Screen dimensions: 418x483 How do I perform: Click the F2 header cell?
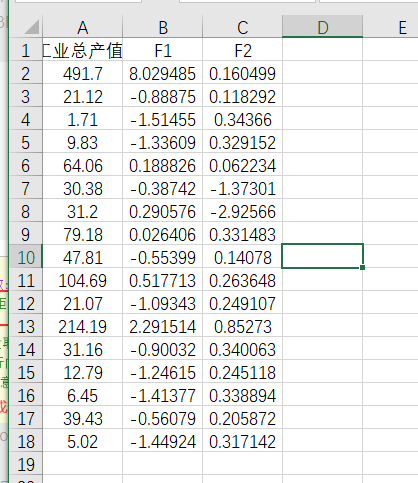(243, 50)
